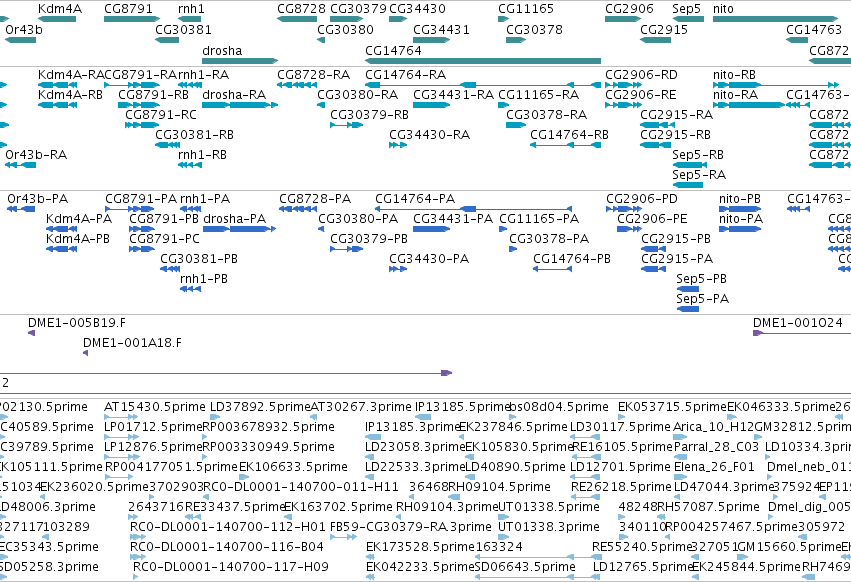This screenshot has height=582, width=851.
Task: Click the CG34430-RA transcript label
Action: pos(430,135)
